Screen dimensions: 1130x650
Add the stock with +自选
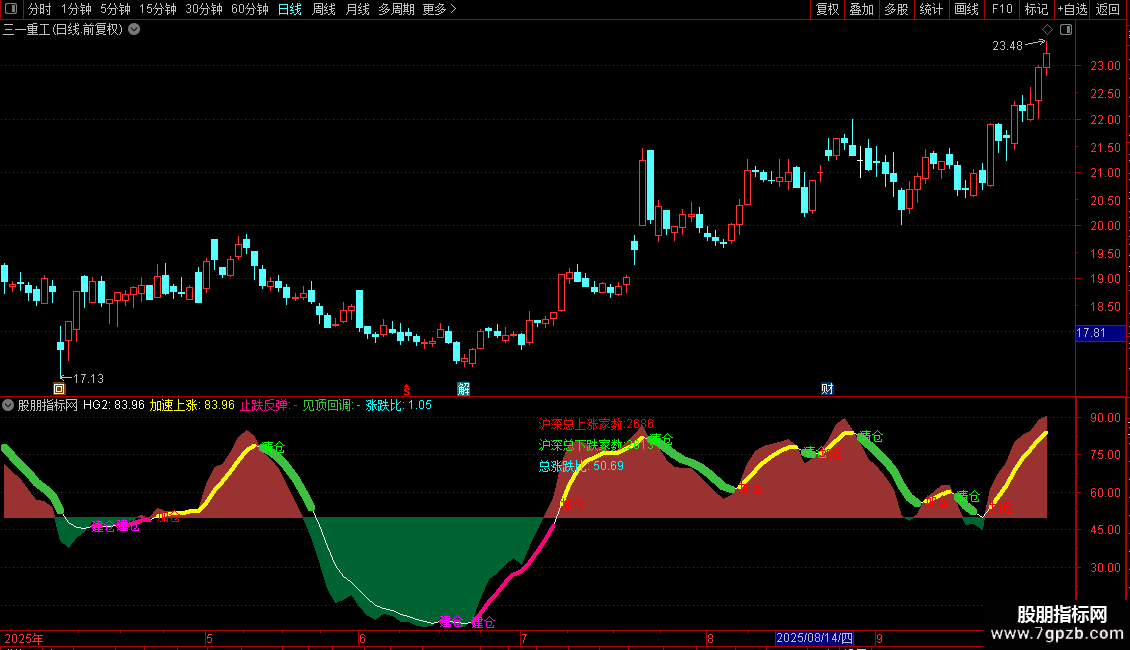tap(1072, 9)
